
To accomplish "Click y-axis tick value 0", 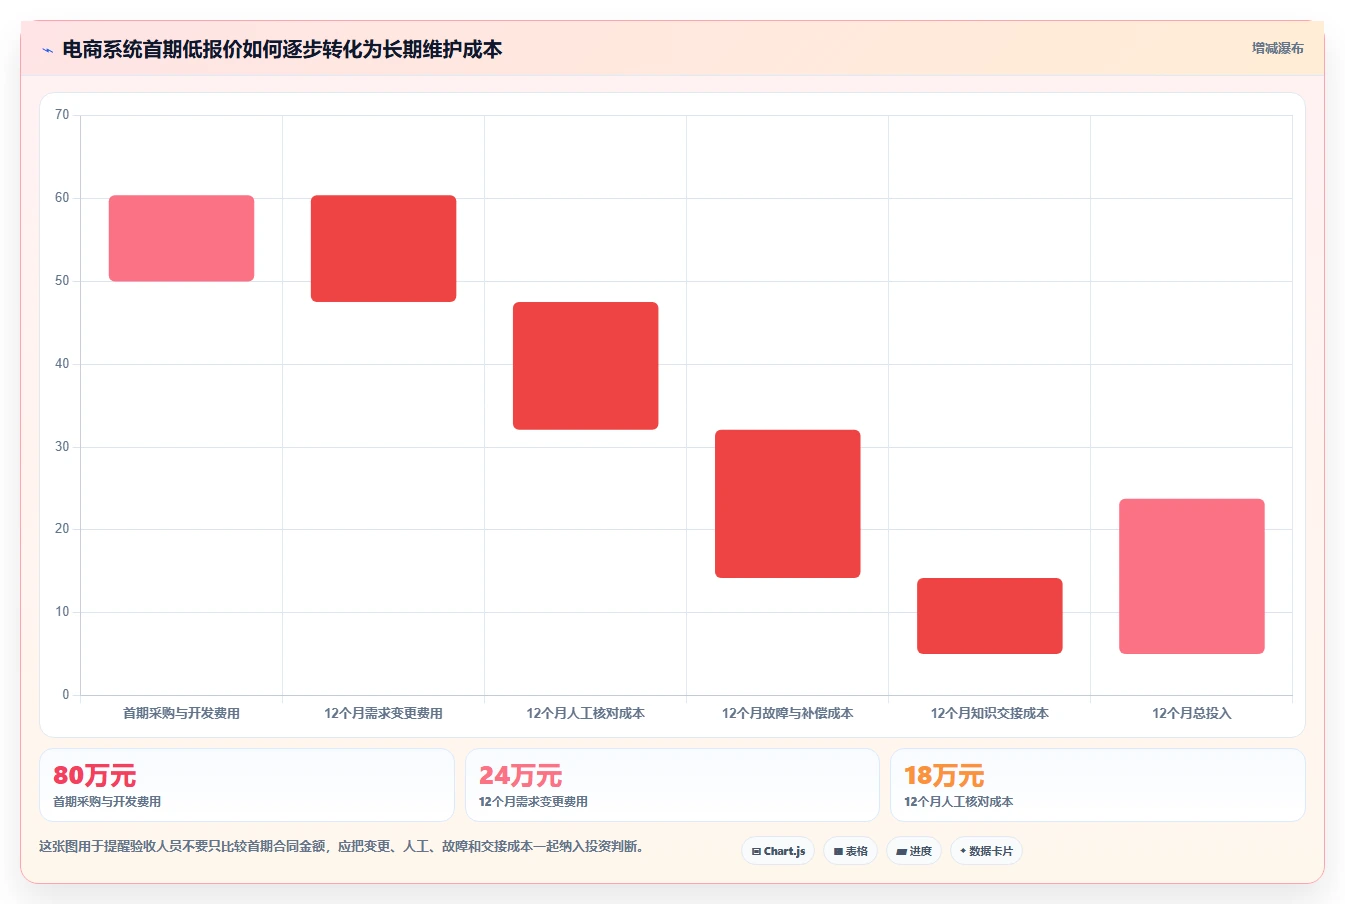I will click(66, 695).
